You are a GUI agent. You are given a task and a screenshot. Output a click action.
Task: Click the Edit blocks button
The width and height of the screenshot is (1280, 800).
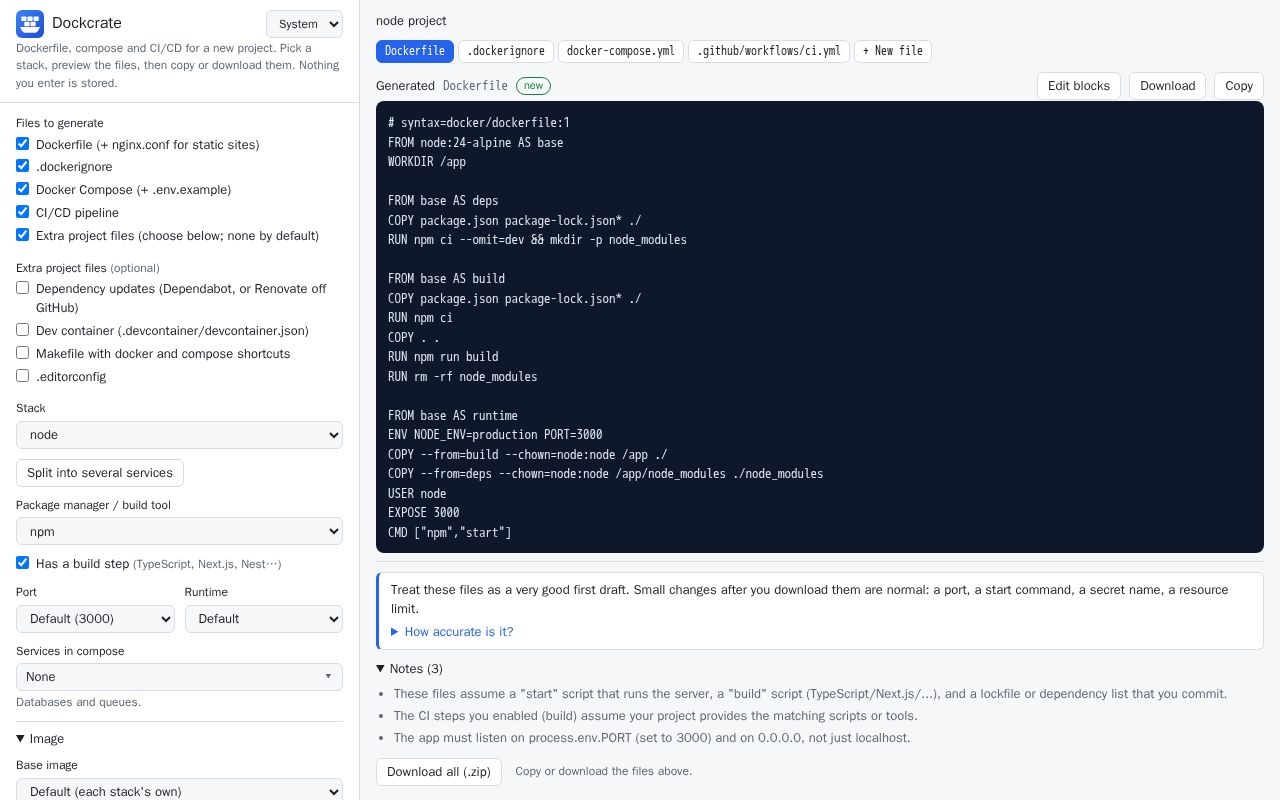tap(1079, 86)
